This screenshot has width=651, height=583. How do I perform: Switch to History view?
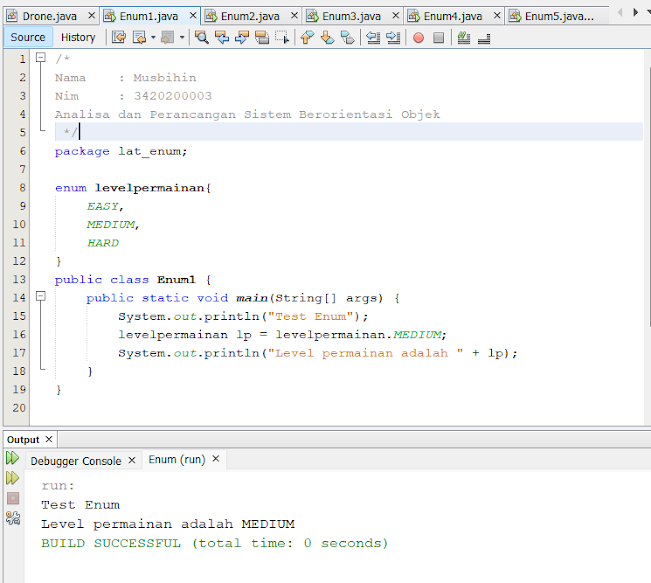tap(78, 37)
